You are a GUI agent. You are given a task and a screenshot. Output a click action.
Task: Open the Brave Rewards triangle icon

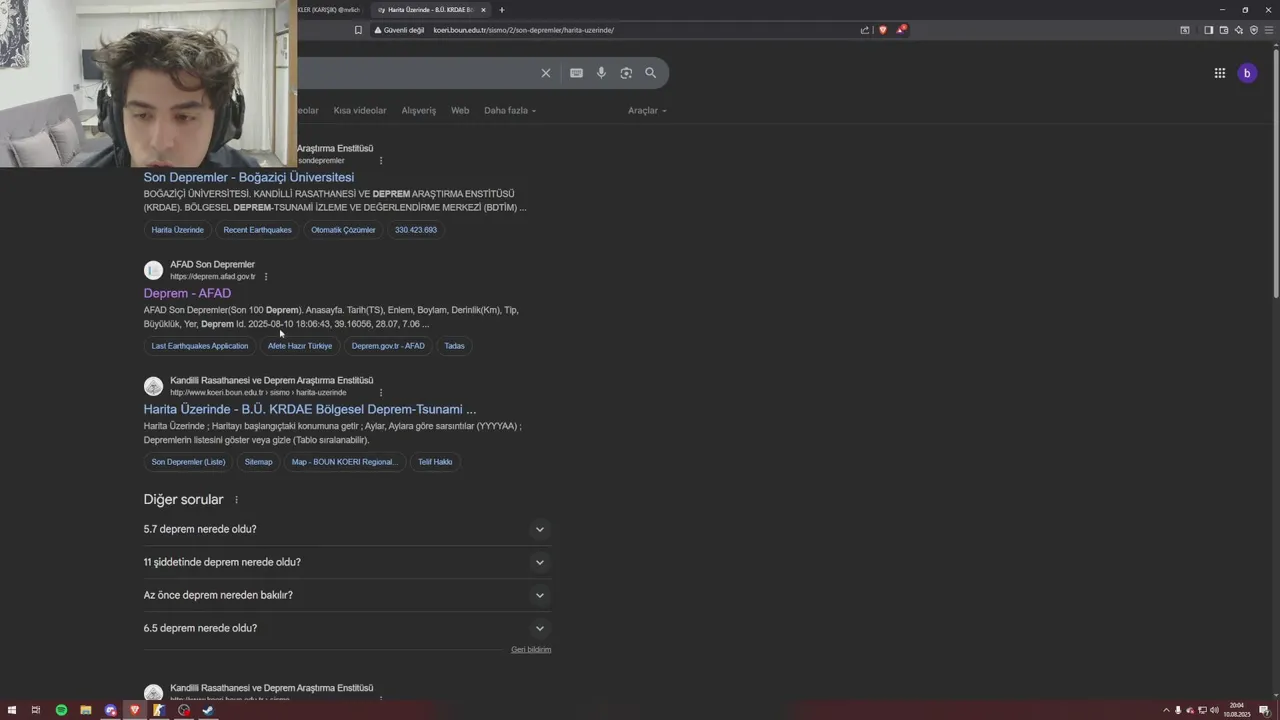coord(901,30)
